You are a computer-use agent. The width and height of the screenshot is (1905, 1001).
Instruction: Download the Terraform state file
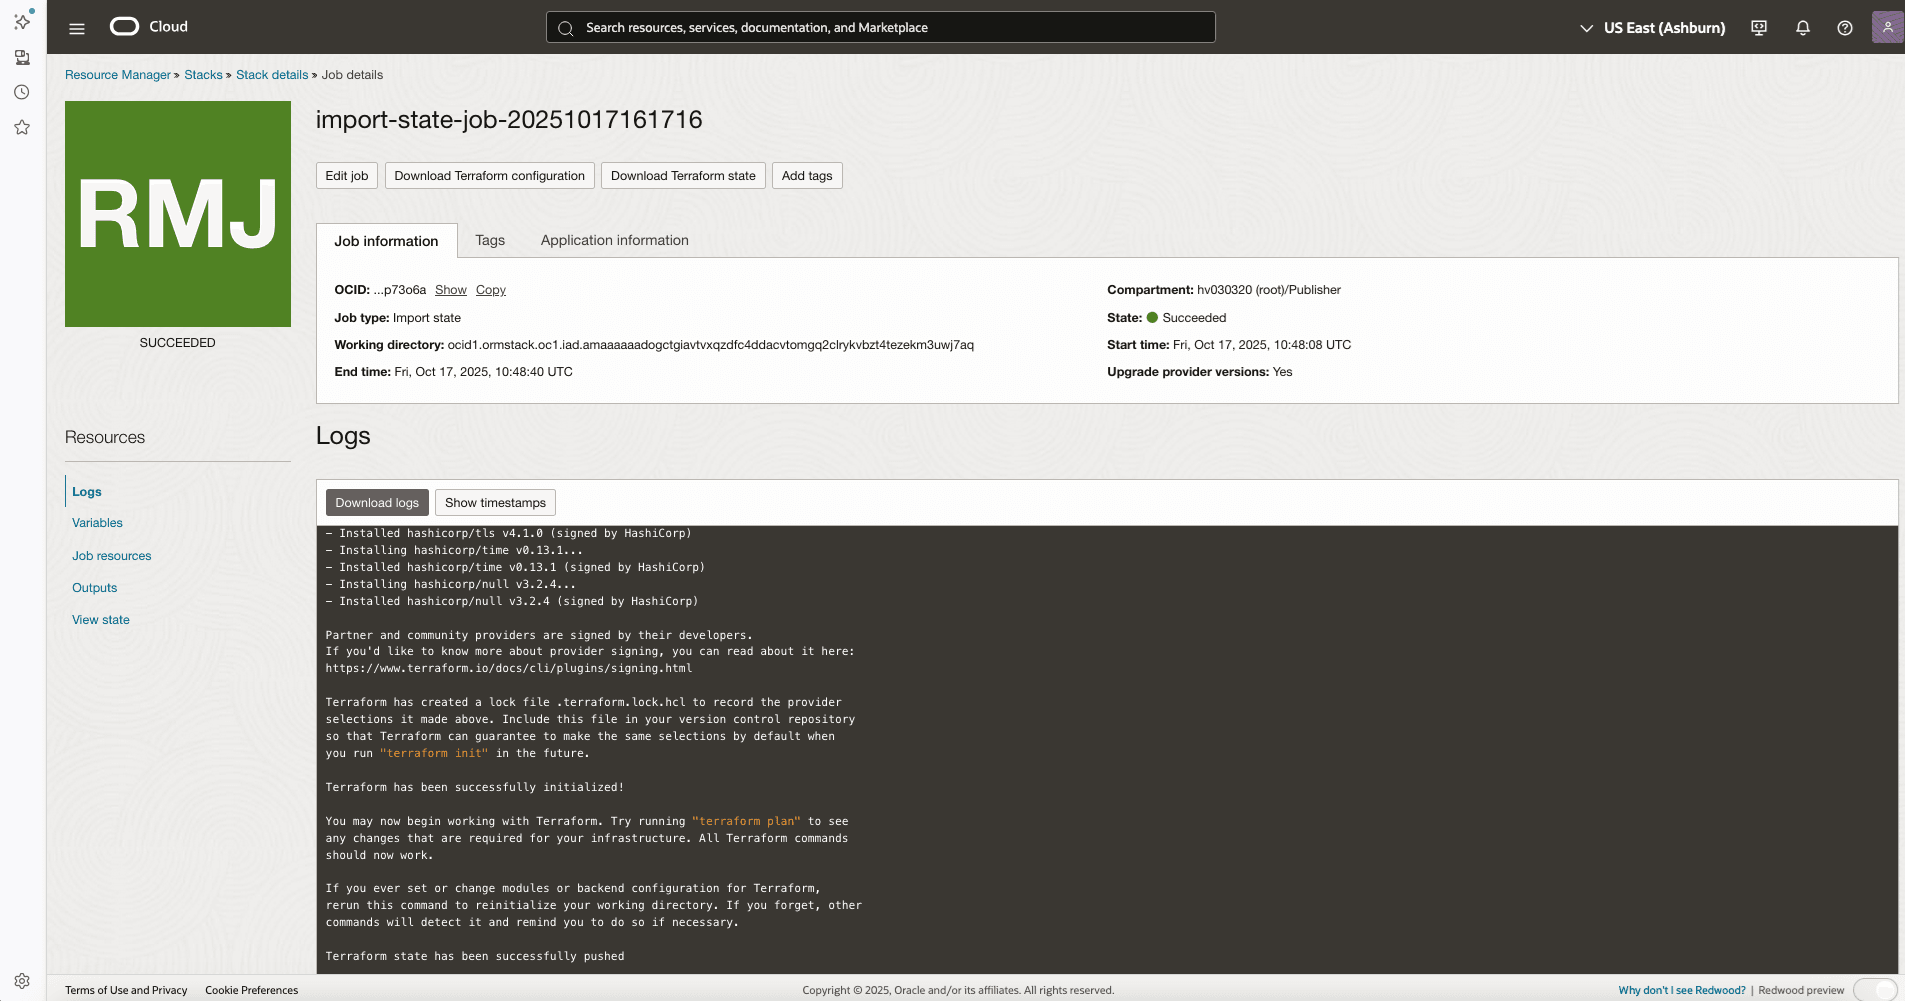point(683,175)
